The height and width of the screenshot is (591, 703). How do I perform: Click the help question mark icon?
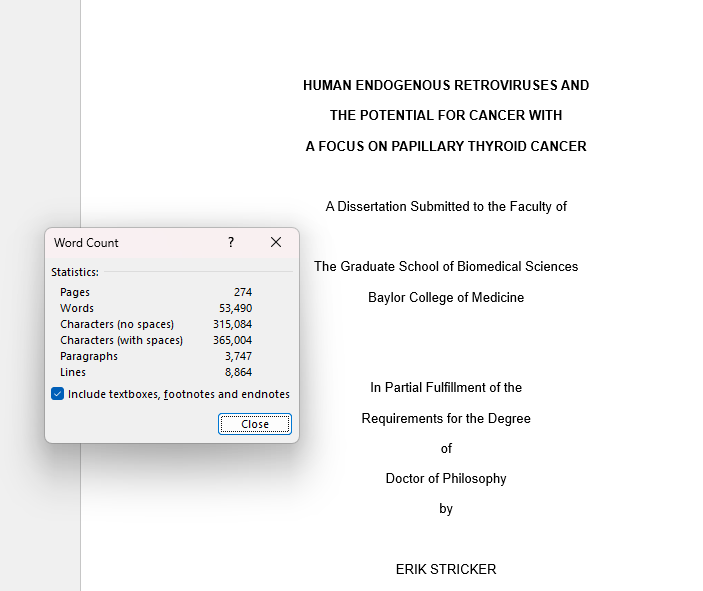[x=231, y=243]
